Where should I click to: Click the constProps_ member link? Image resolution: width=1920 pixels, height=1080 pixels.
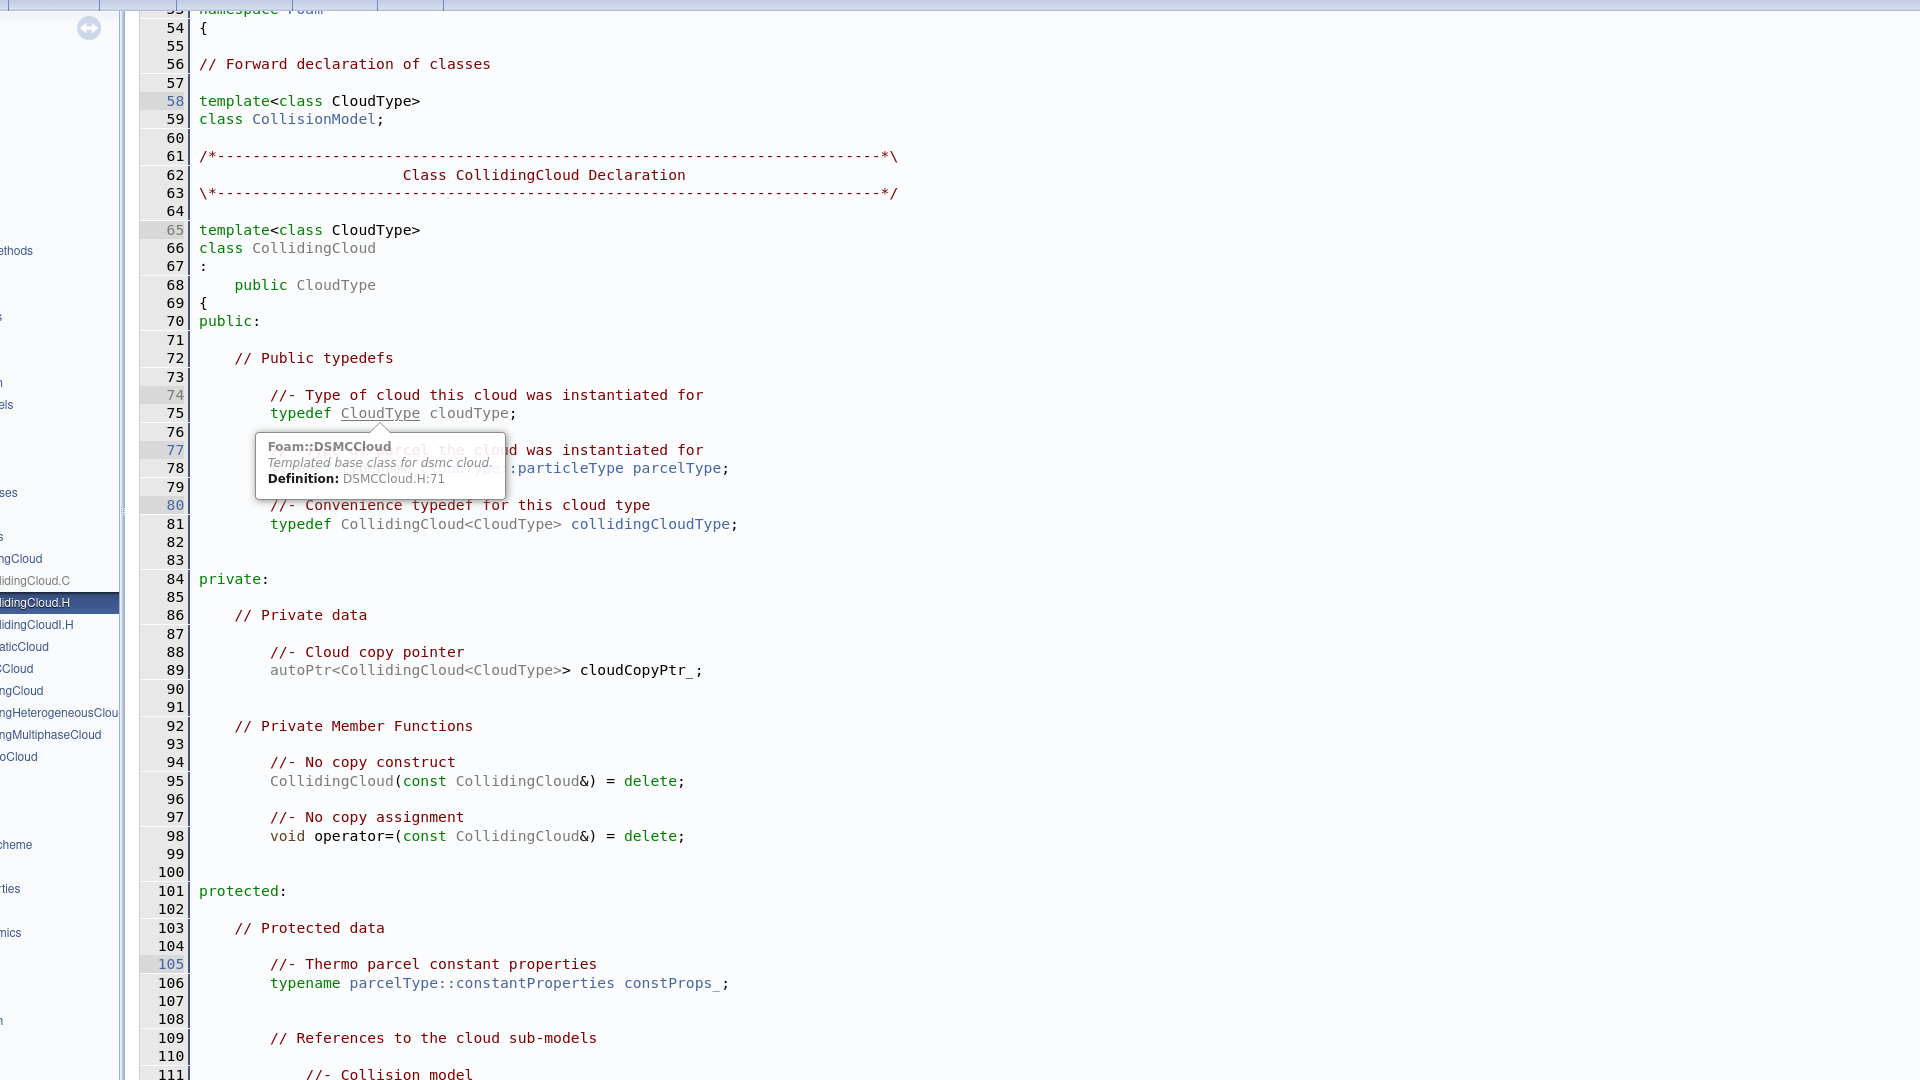tap(671, 984)
